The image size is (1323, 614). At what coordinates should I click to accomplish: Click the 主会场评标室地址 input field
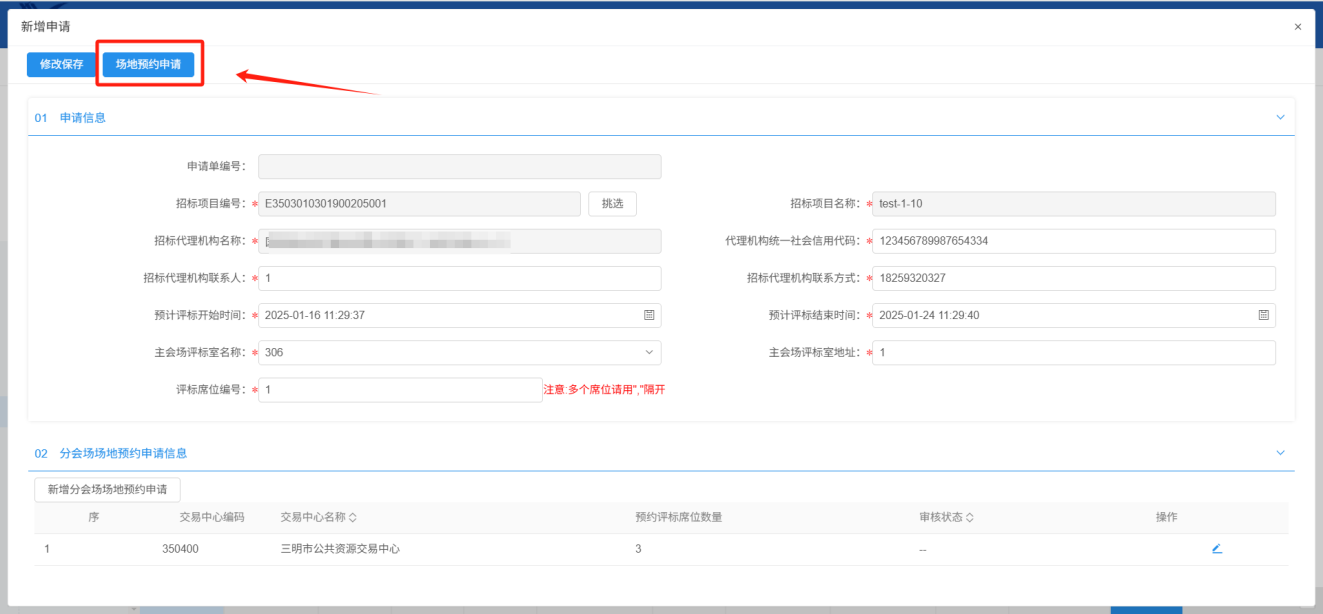1073,353
